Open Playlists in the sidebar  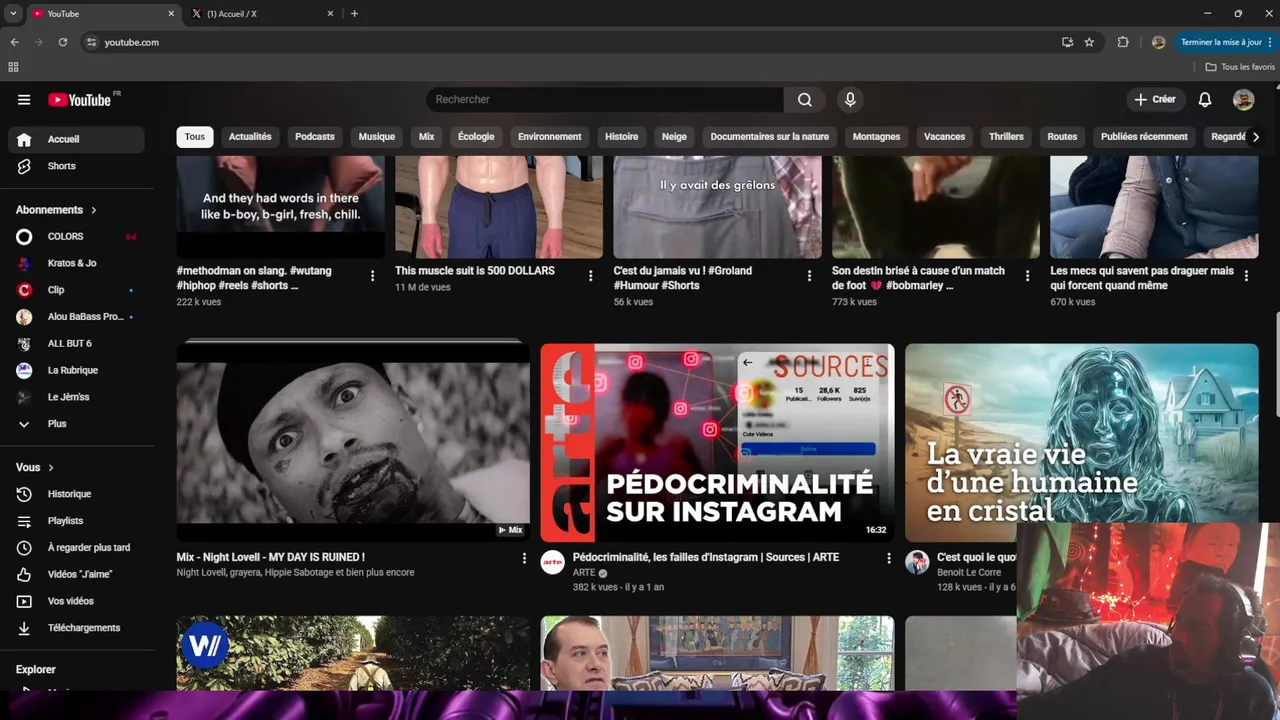click(76, 521)
